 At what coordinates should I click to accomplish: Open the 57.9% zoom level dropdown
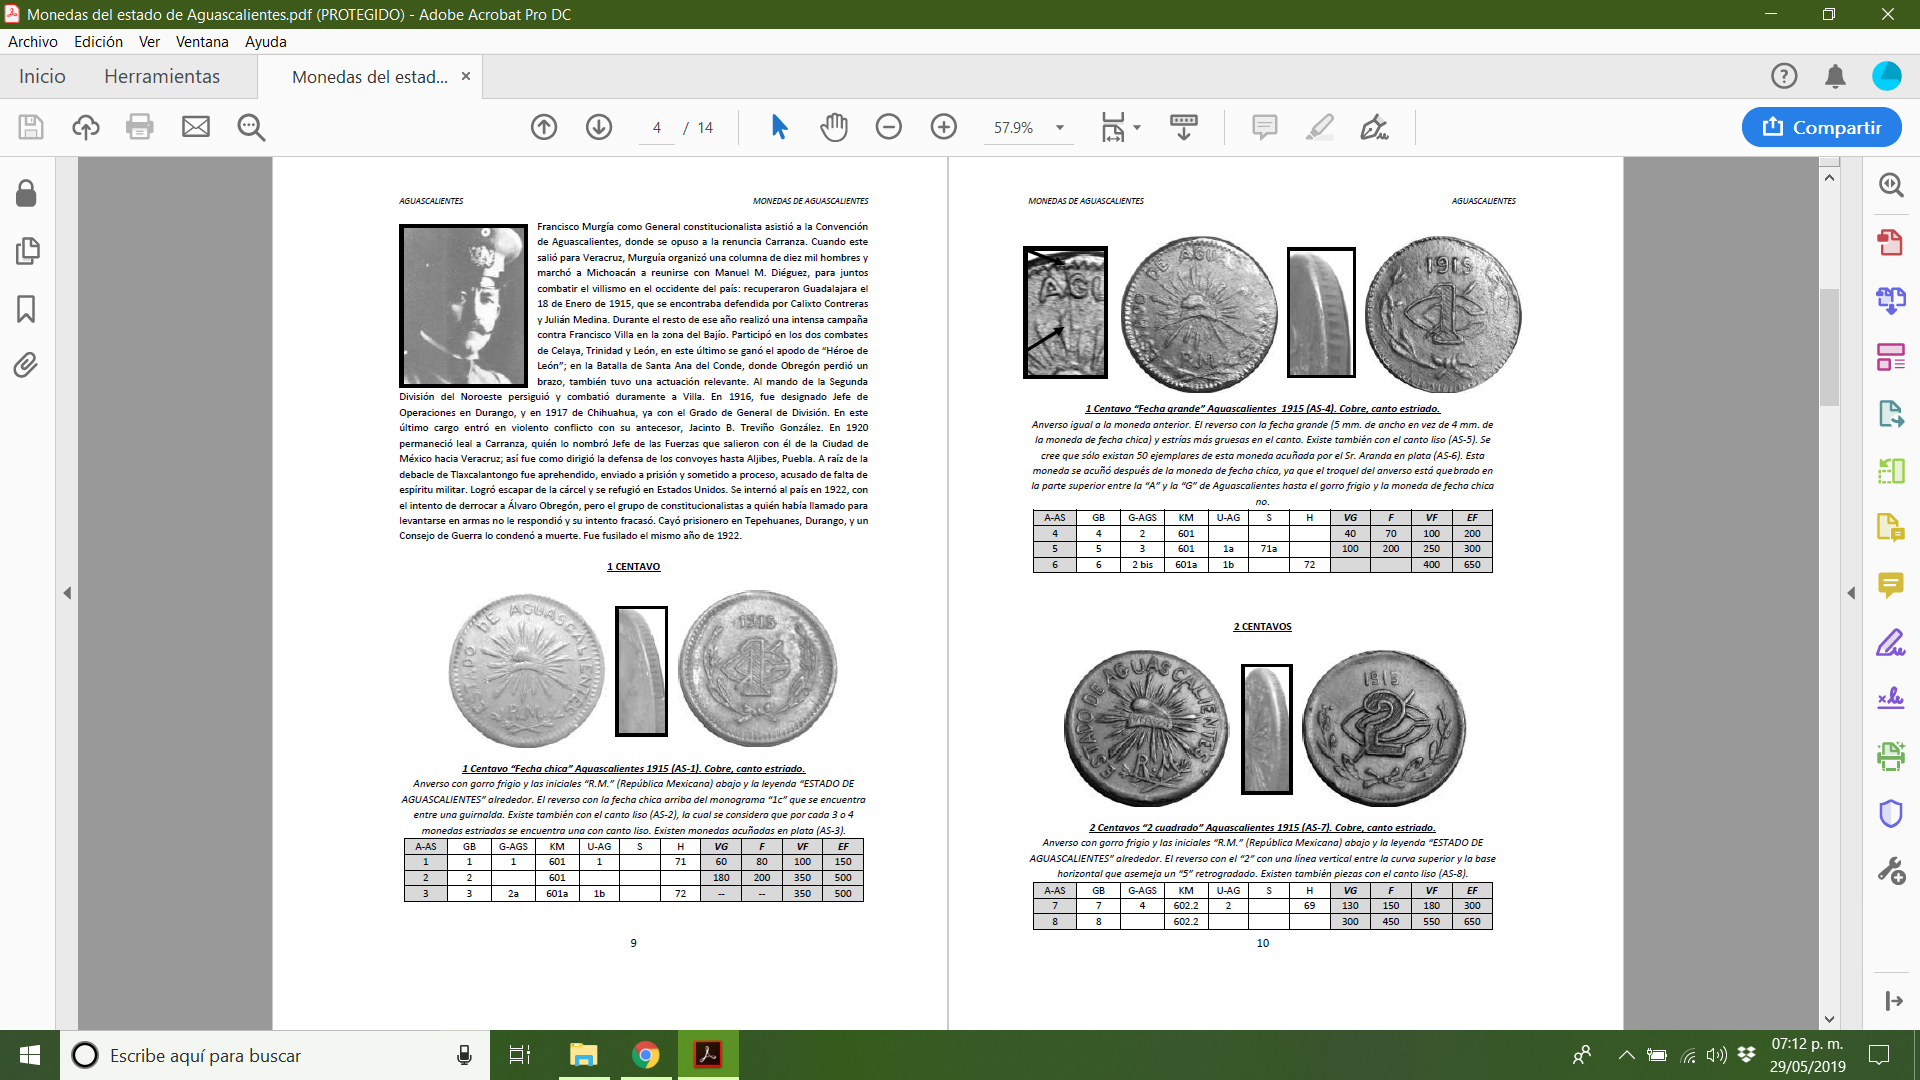(1060, 128)
